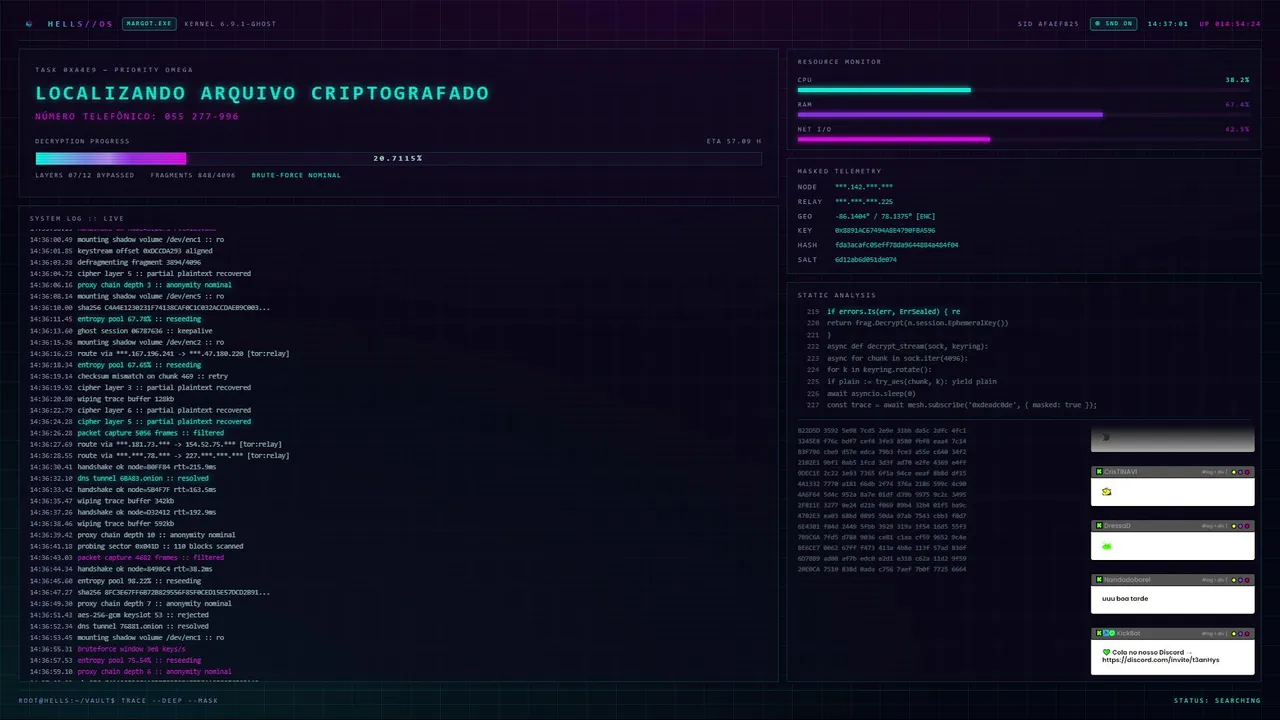Image resolution: width=1280 pixels, height=720 pixels.
Task: Click the ROOT@HELLS trace command prompt
Action: 118,700
